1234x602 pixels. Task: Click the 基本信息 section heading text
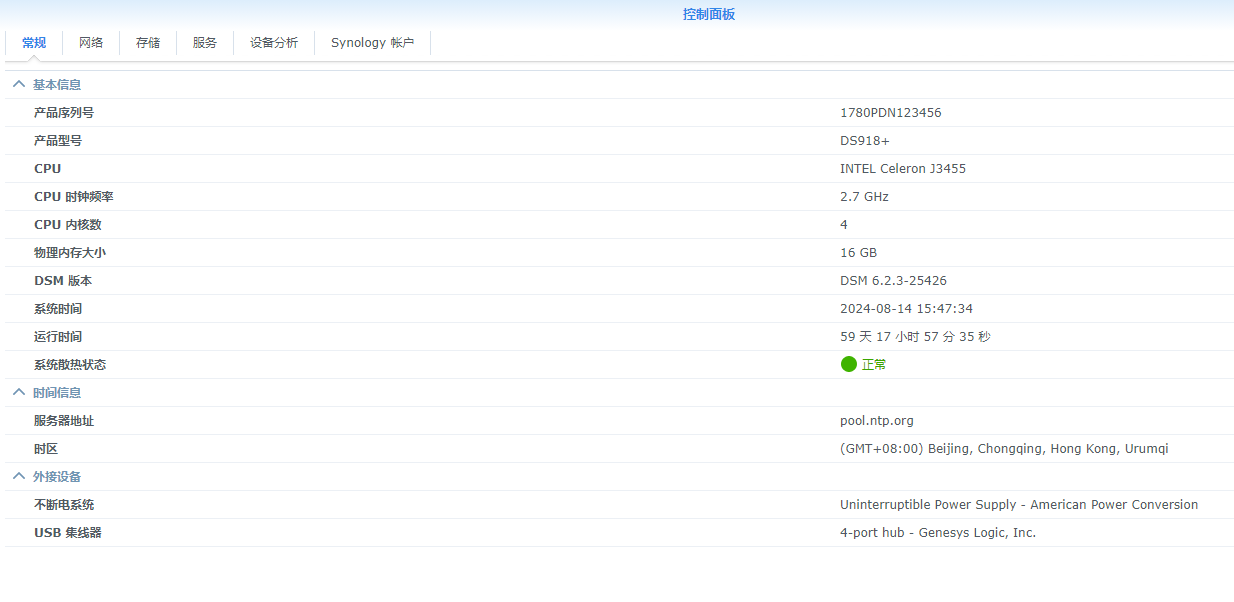[57, 85]
